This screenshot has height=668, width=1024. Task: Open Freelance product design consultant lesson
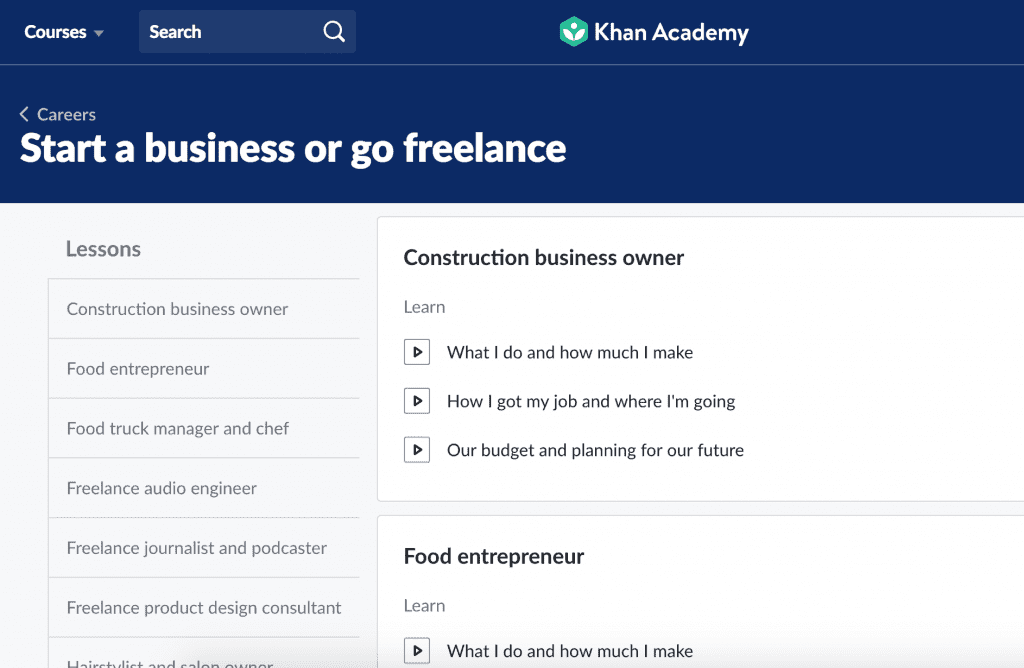[x=204, y=608]
